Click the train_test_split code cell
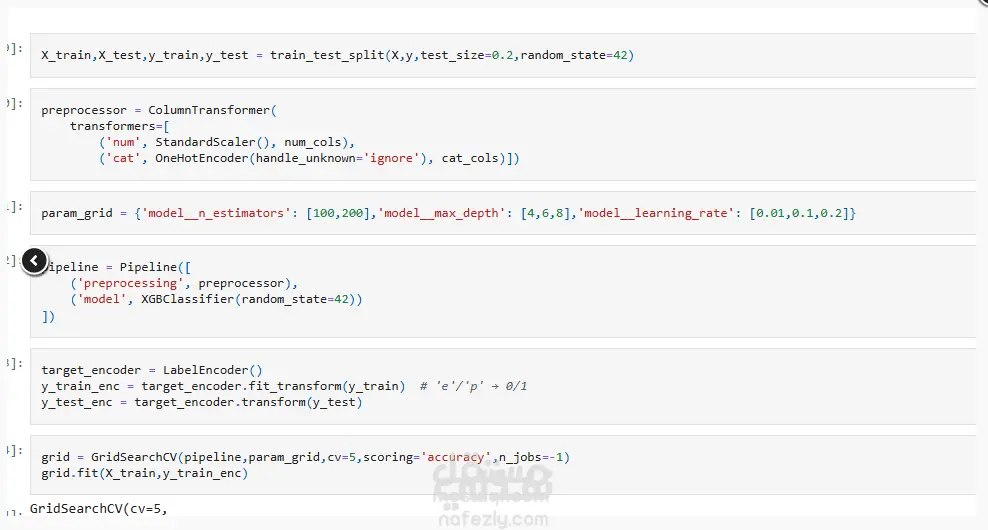This screenshot has width=988, height=530. (503, 55)
